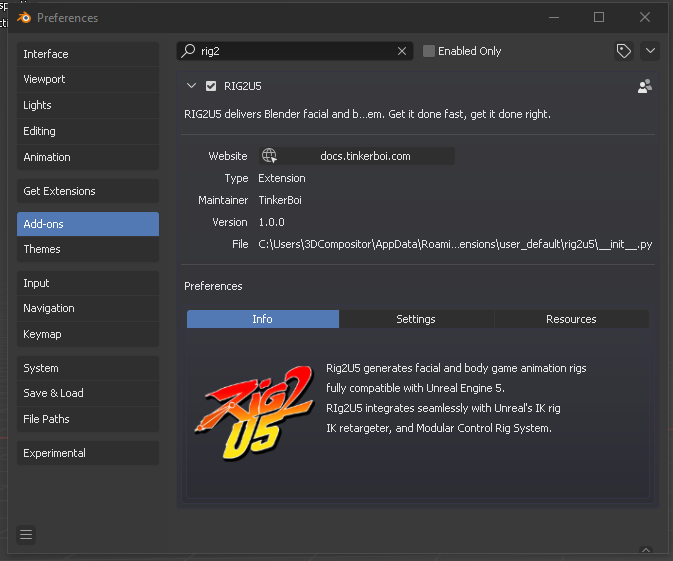This screenshot has height=561, width=673.
Task: Click the tag filter icon
Action: (x=624, y=51)
